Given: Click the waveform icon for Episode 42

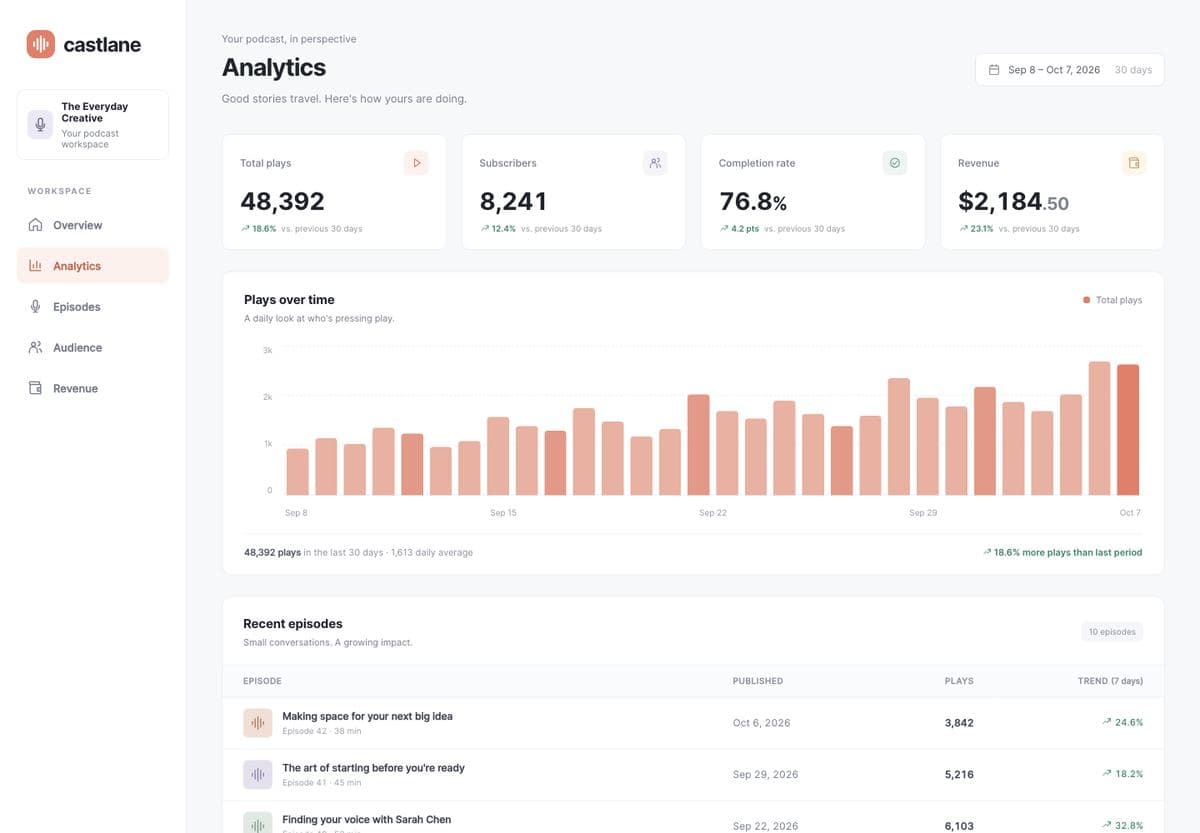Looking at the screenshot, I should pos(258,723).
